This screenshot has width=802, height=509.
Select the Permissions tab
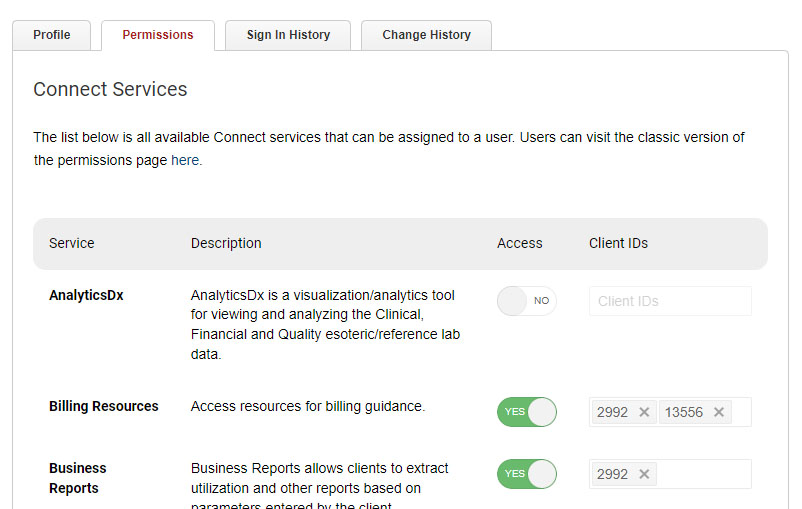coord(158,35)
